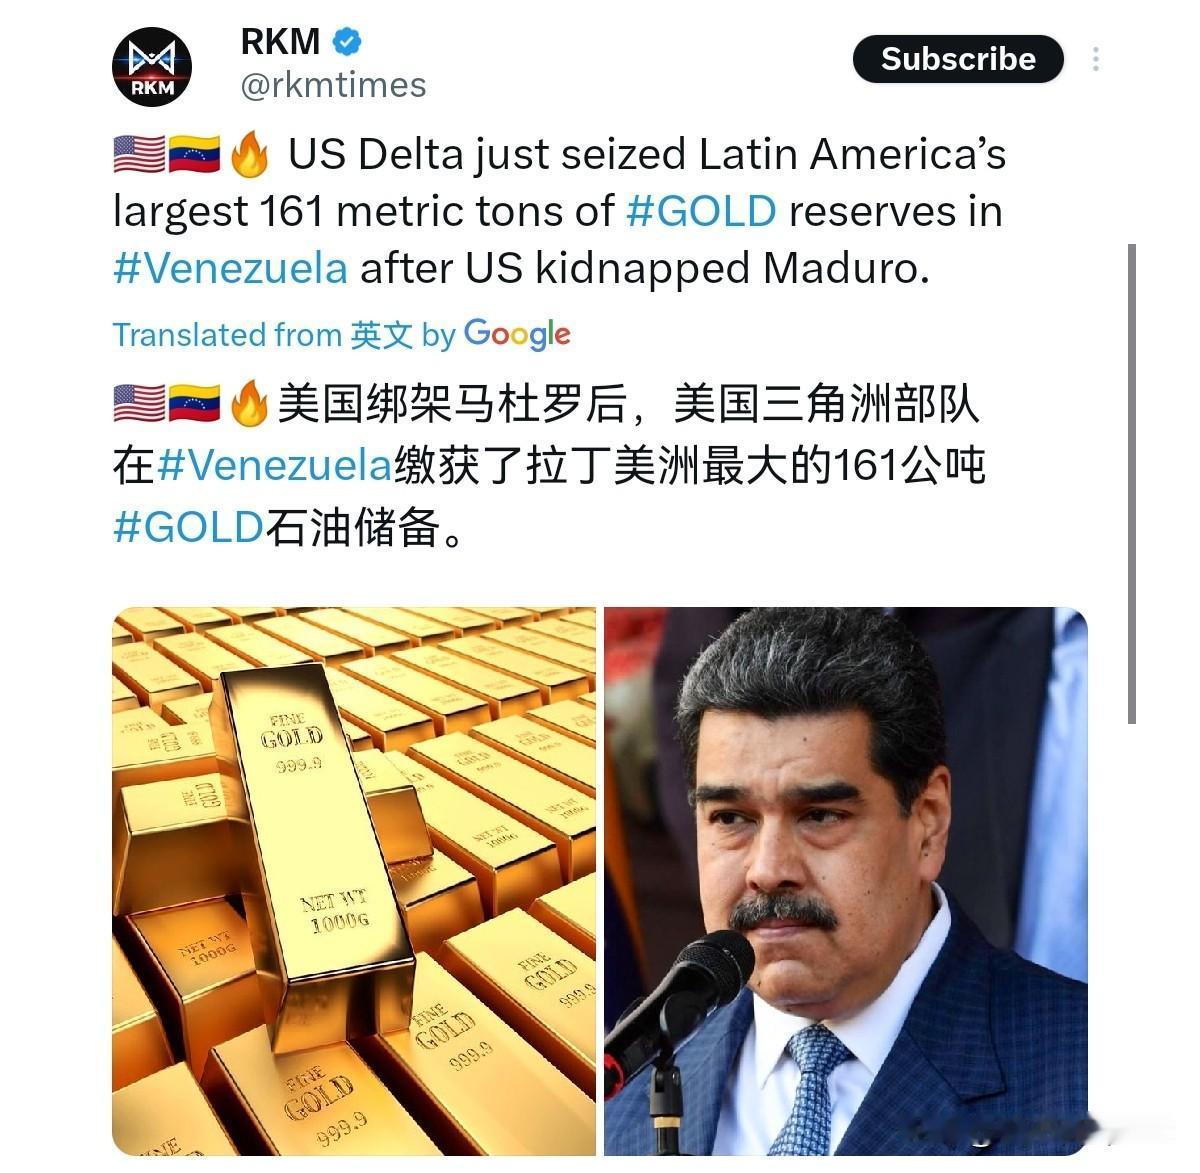Click the fire emoji in English tweet
This screenshot has height=1173, width=1200.
(249, 155)
